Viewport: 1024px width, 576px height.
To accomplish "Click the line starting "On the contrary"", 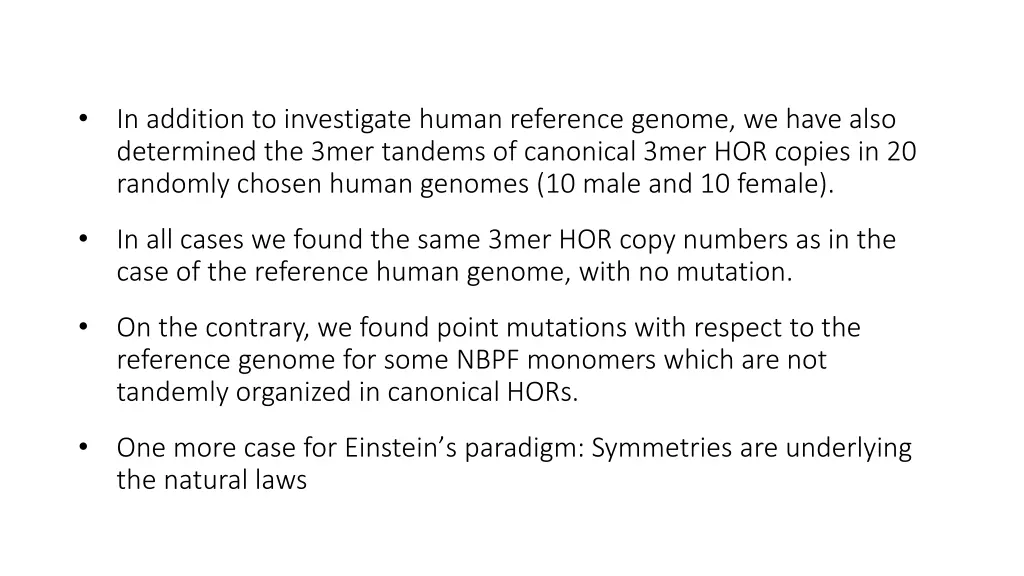I will click(x=488, y=328).
